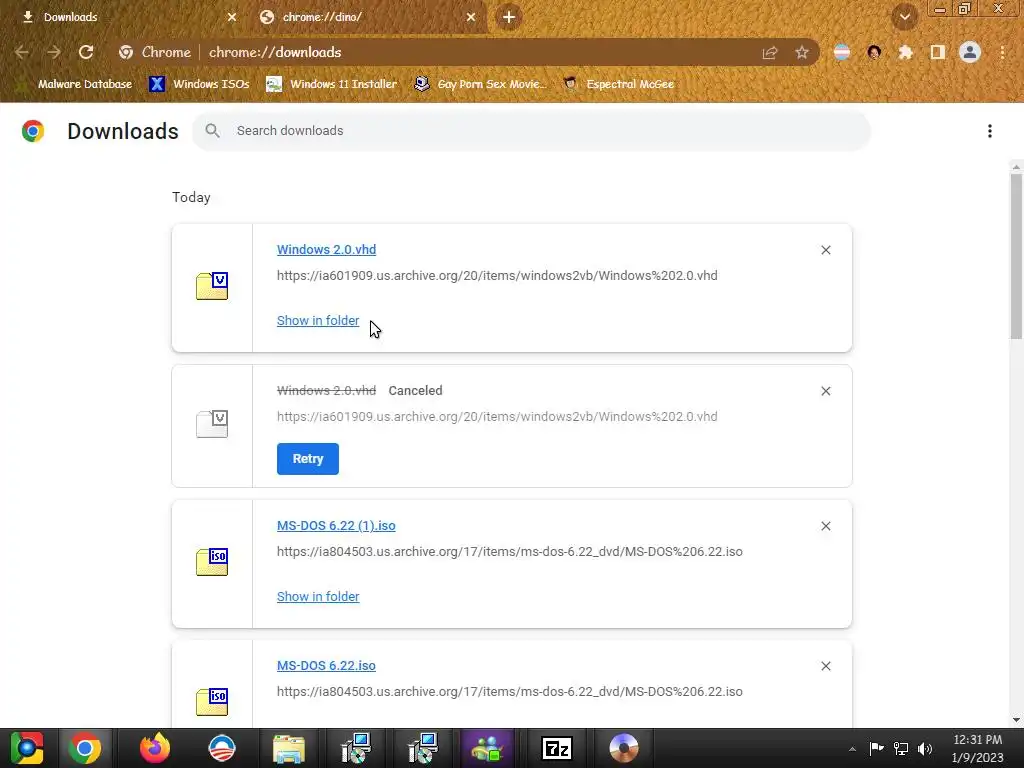Open the tab search dropdown arrow
The height and width of the screenshot is (768, 1024).
[905, 17]
